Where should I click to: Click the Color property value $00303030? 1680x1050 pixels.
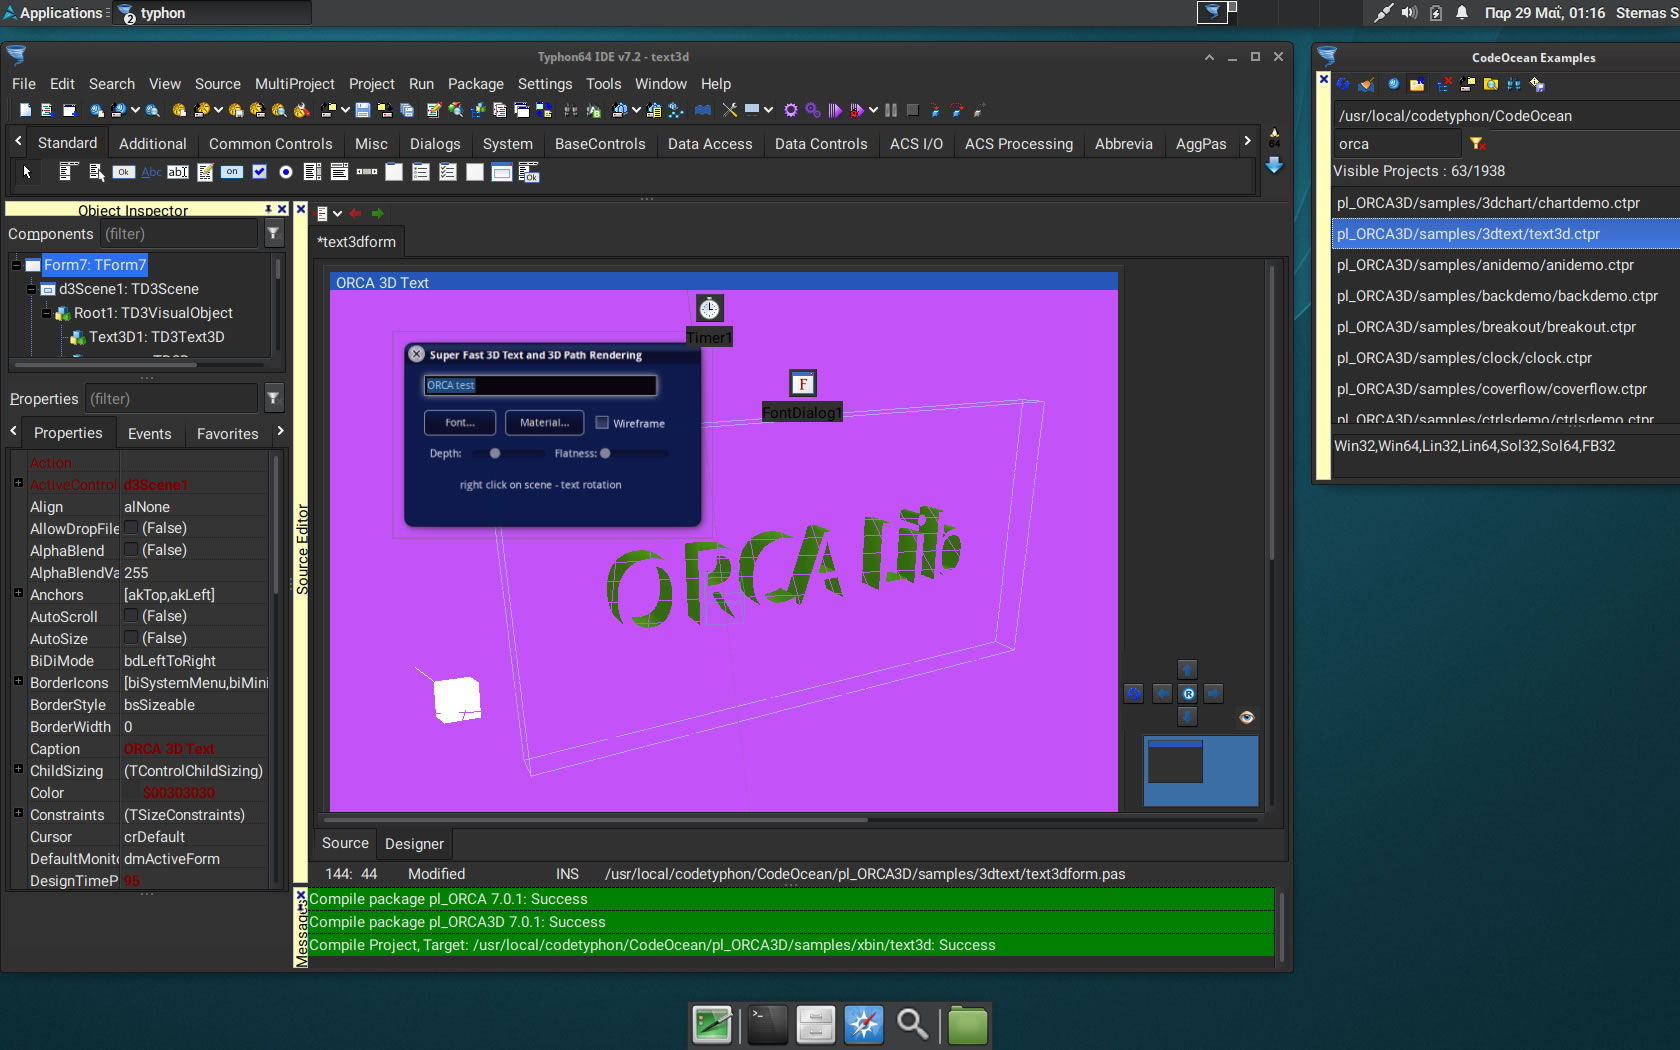point(179,793)
